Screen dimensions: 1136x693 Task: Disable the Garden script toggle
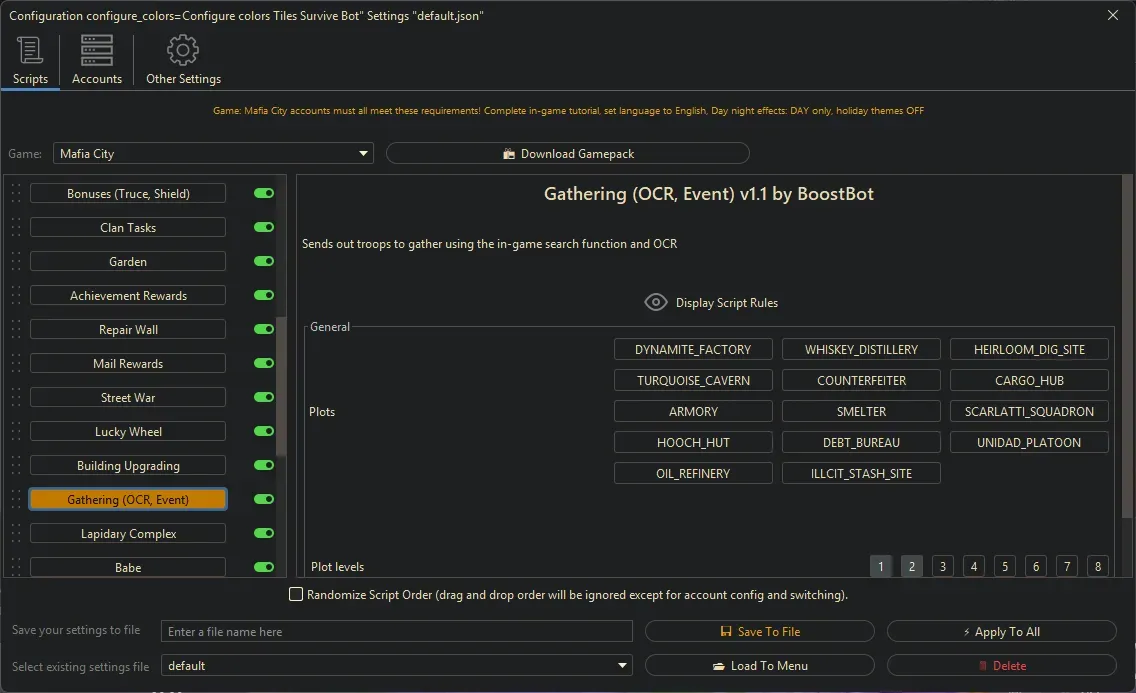264,262
